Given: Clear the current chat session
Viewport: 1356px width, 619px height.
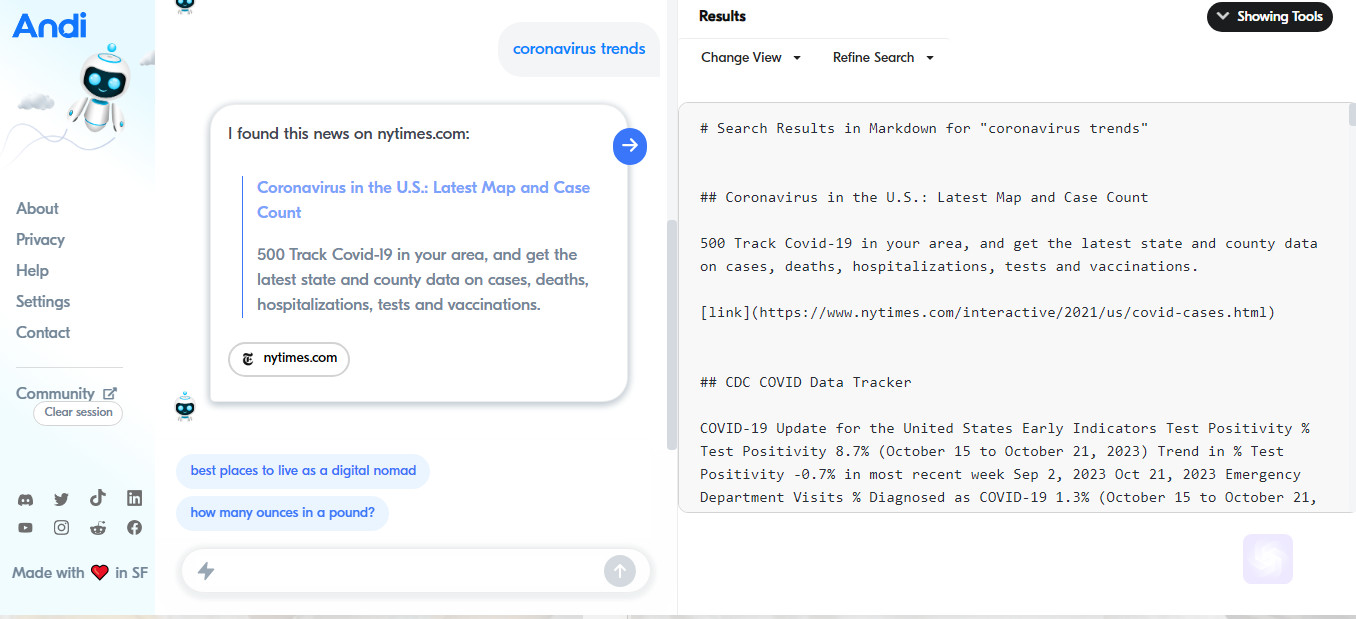Looking at the screenshot, I should 78,412.
